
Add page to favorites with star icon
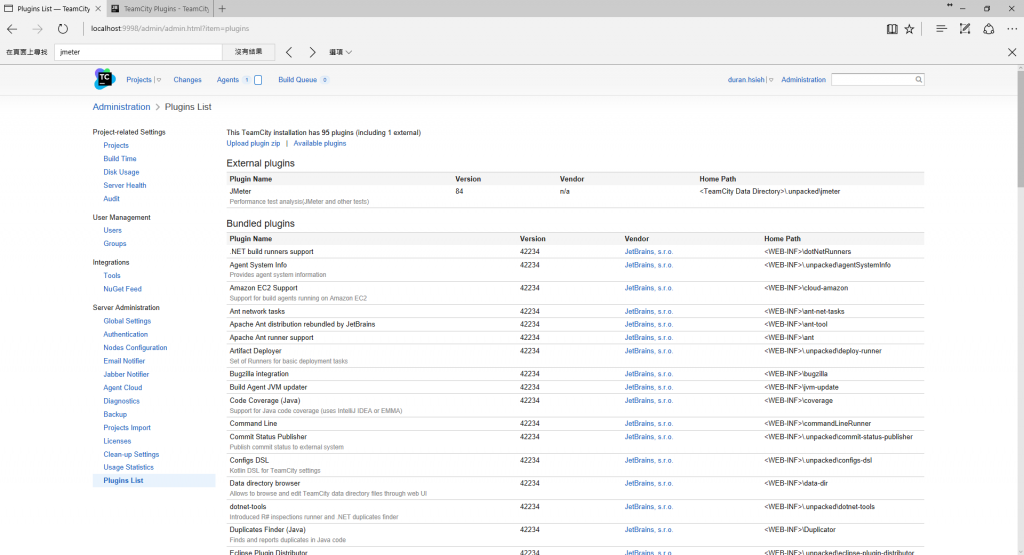pyautogui.click(x=909, y=29)
